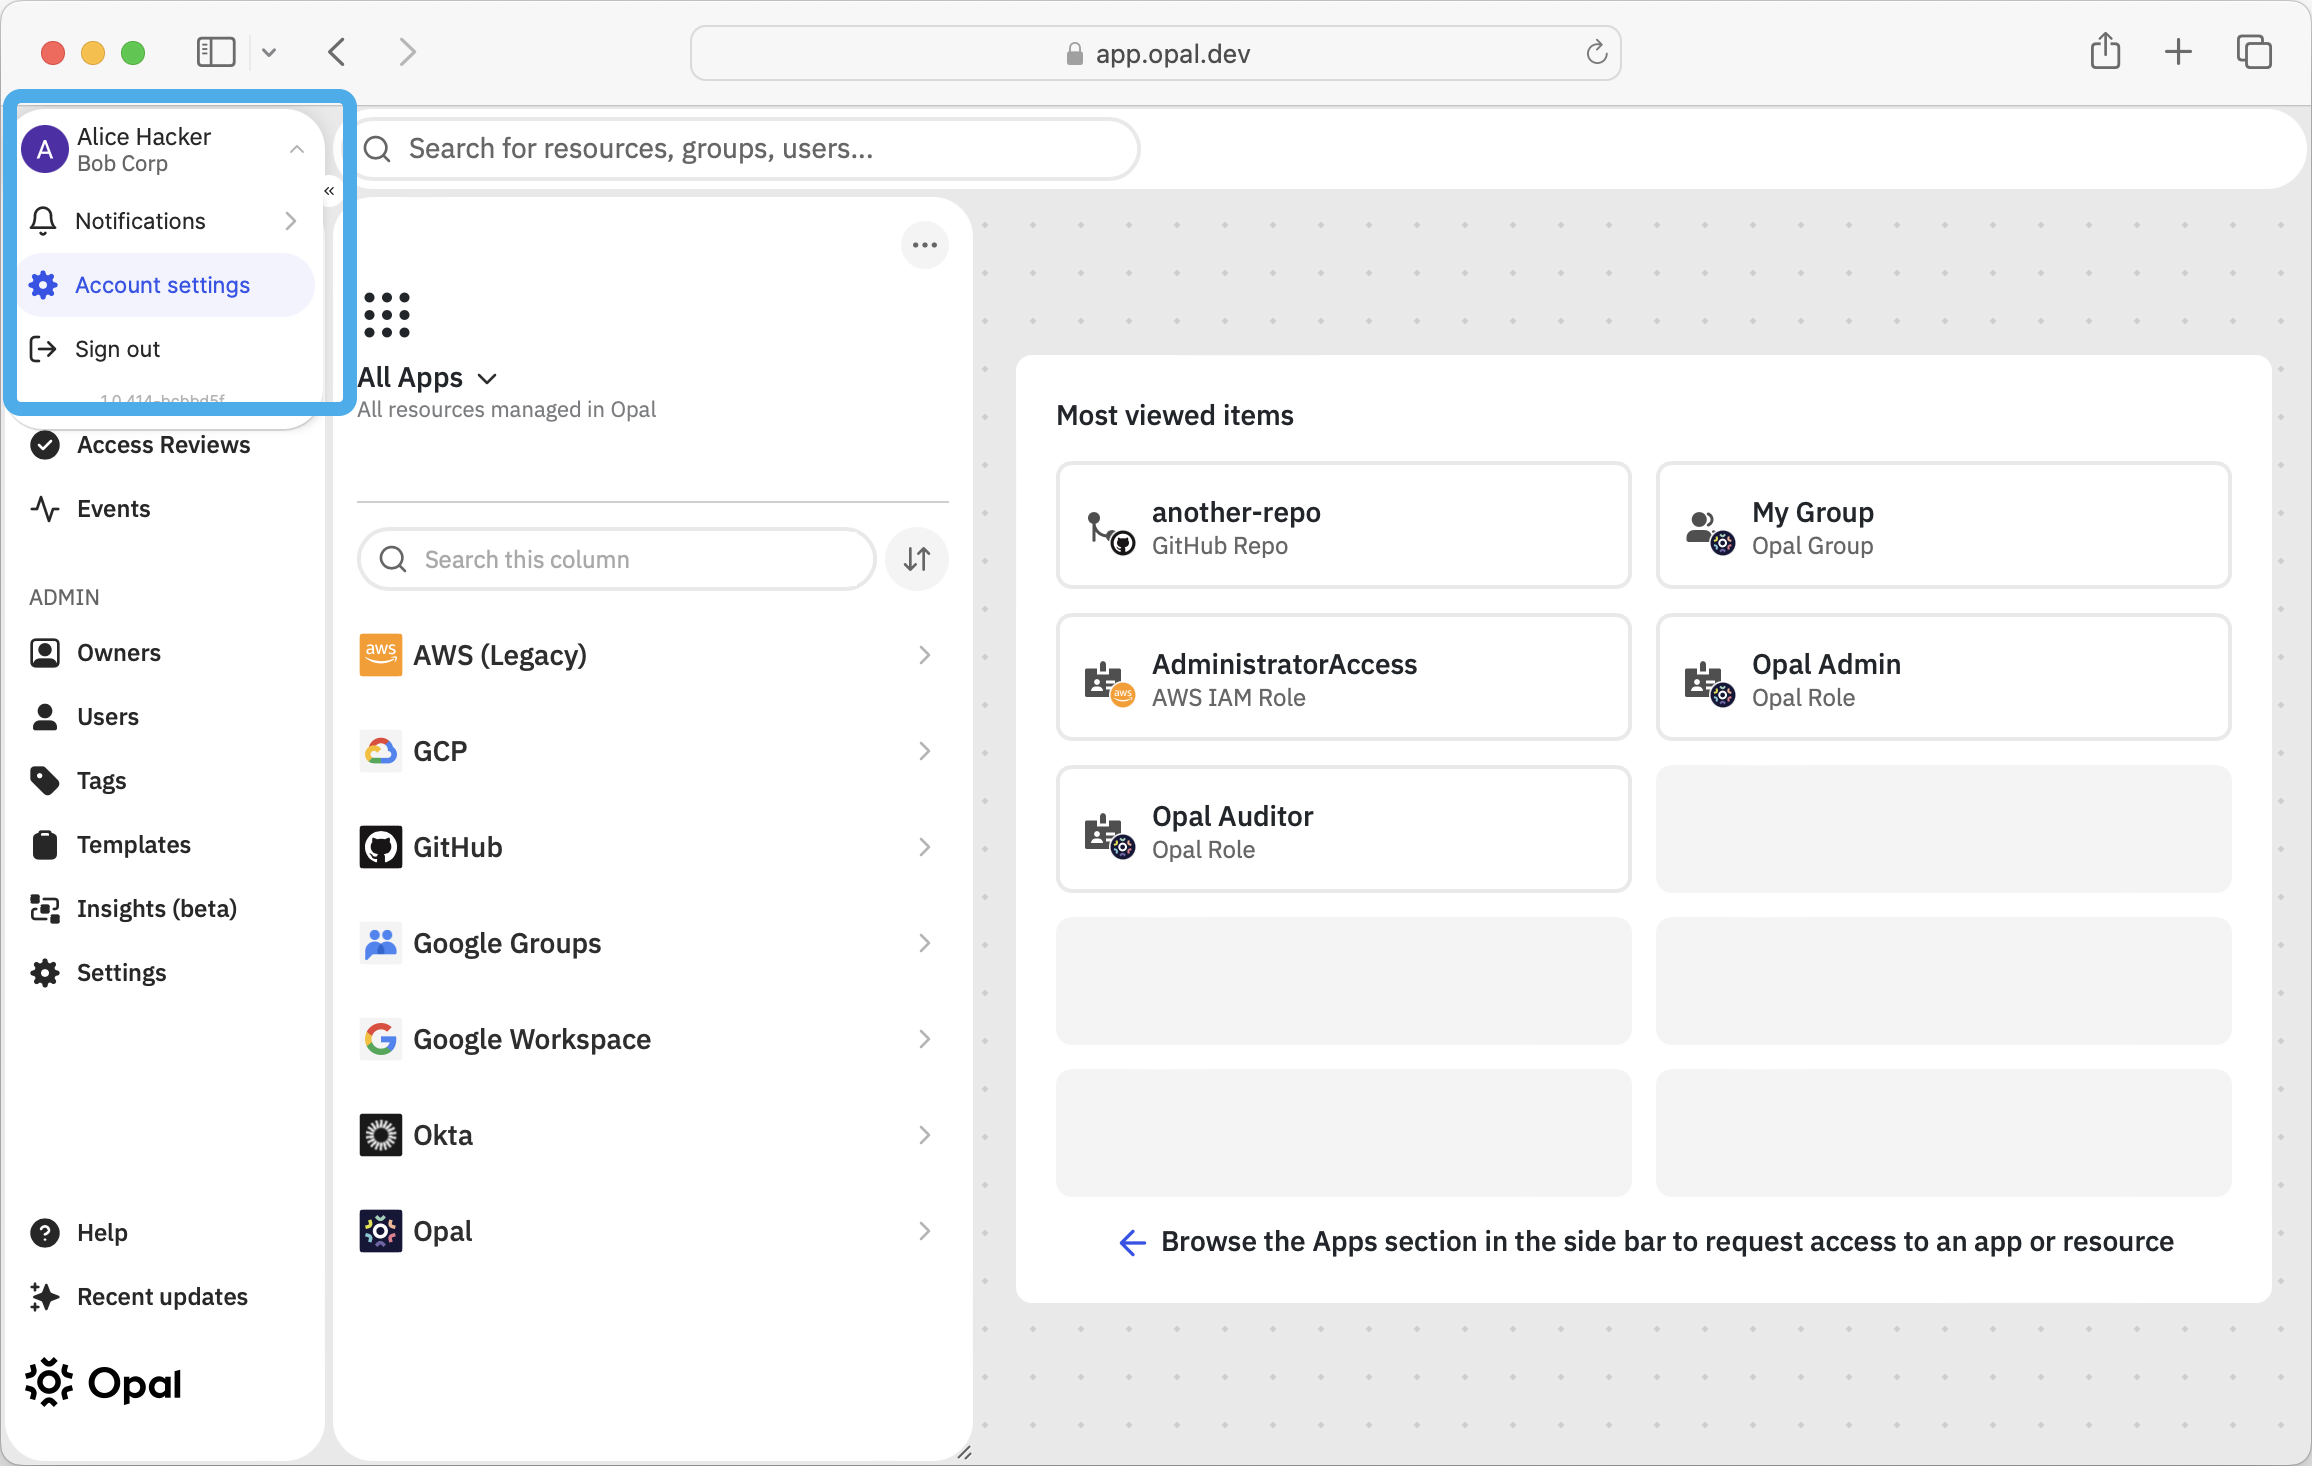Viewport: 2312px width, 1466px height.
Task: Click the Opal logo at bottom
Action: point(104,1384)
